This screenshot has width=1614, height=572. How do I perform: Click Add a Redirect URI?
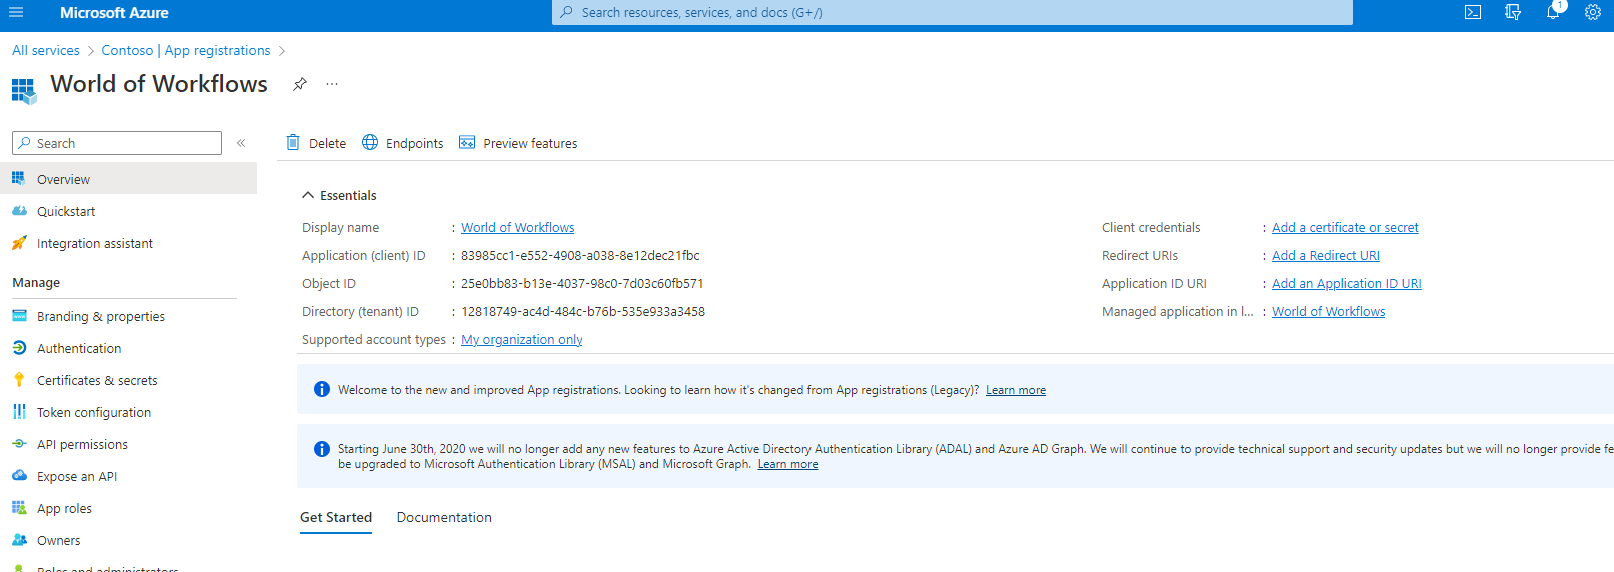pyautogui.click(x=1326, y=255)
